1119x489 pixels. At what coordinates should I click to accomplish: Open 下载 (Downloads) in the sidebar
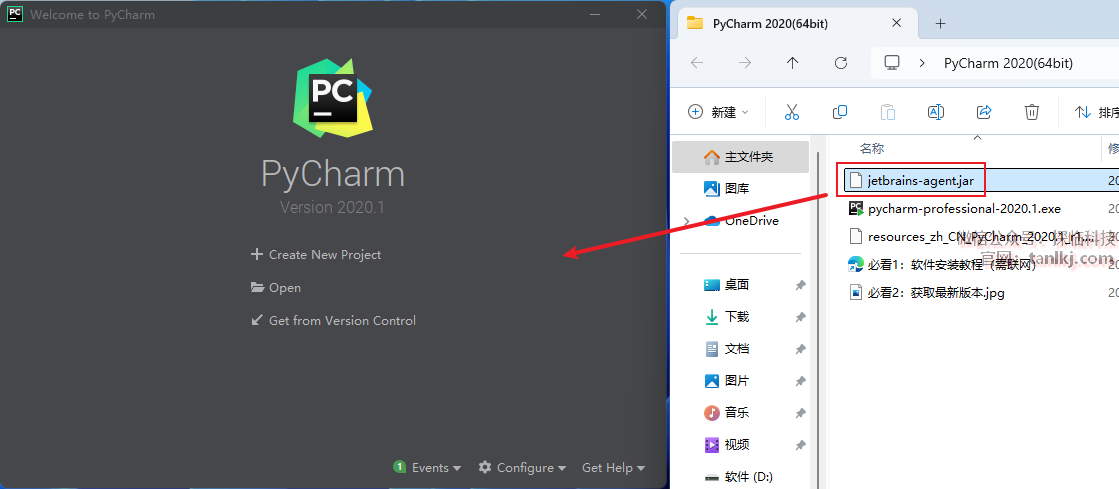point(737,317)
